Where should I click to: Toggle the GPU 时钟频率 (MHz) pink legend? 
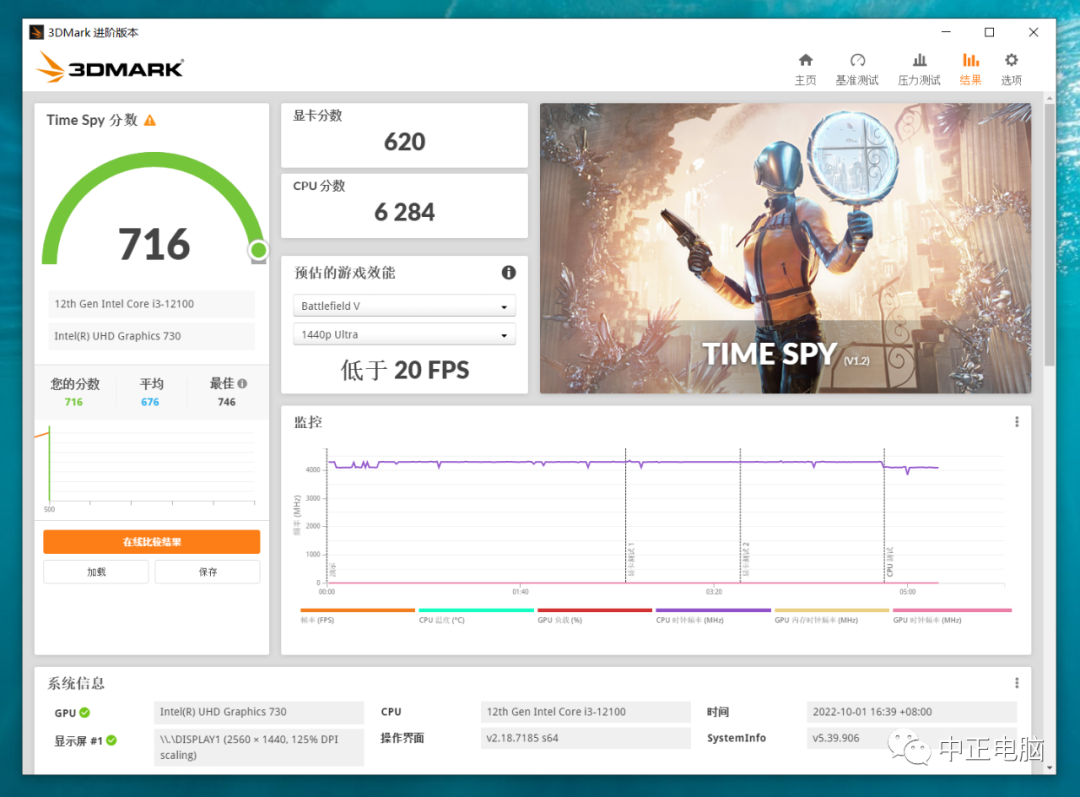point(952,616)
